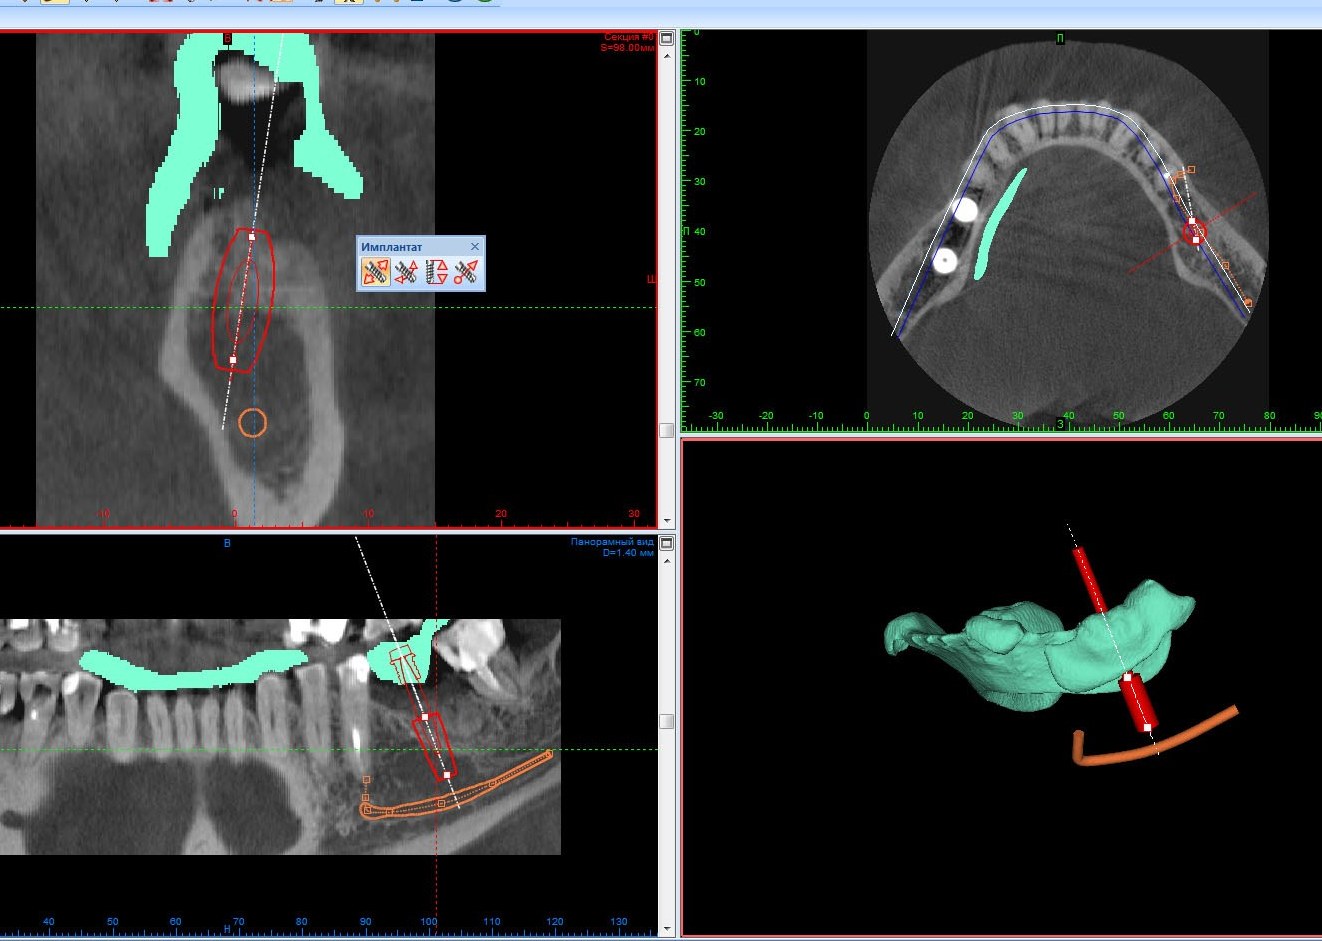Choose the second implant rotate tool icon
This screenshot has height=941, width=1322.
pyautogui.click(x=405, y=271)
